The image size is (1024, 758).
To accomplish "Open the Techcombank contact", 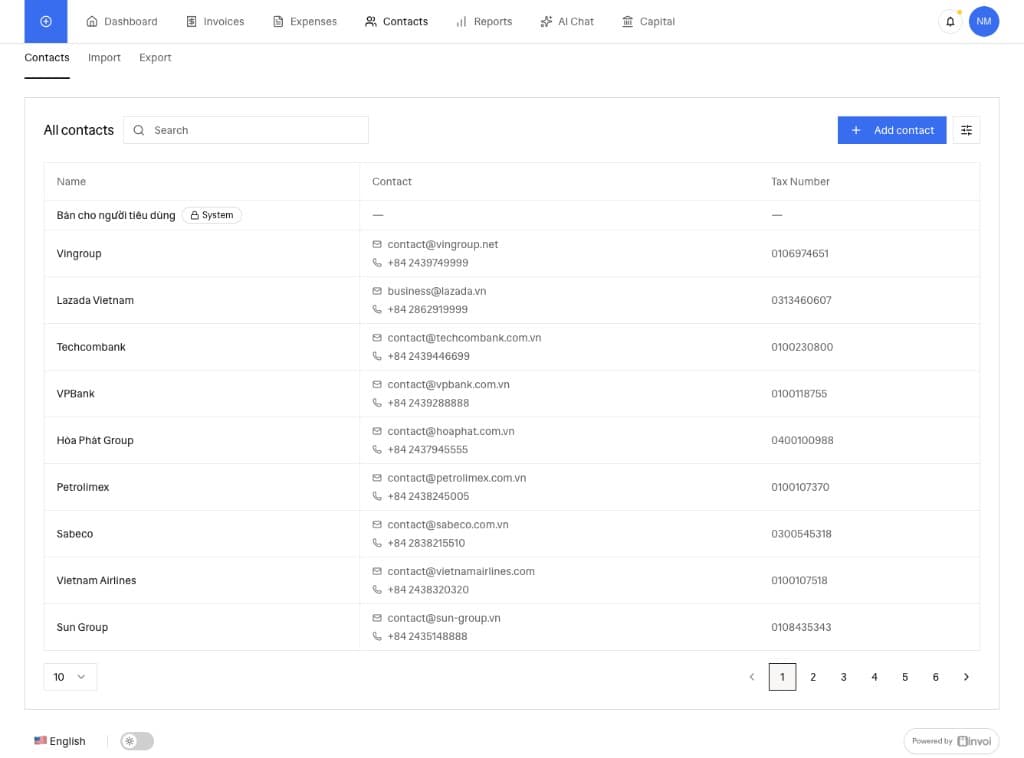I will [512, 347].
